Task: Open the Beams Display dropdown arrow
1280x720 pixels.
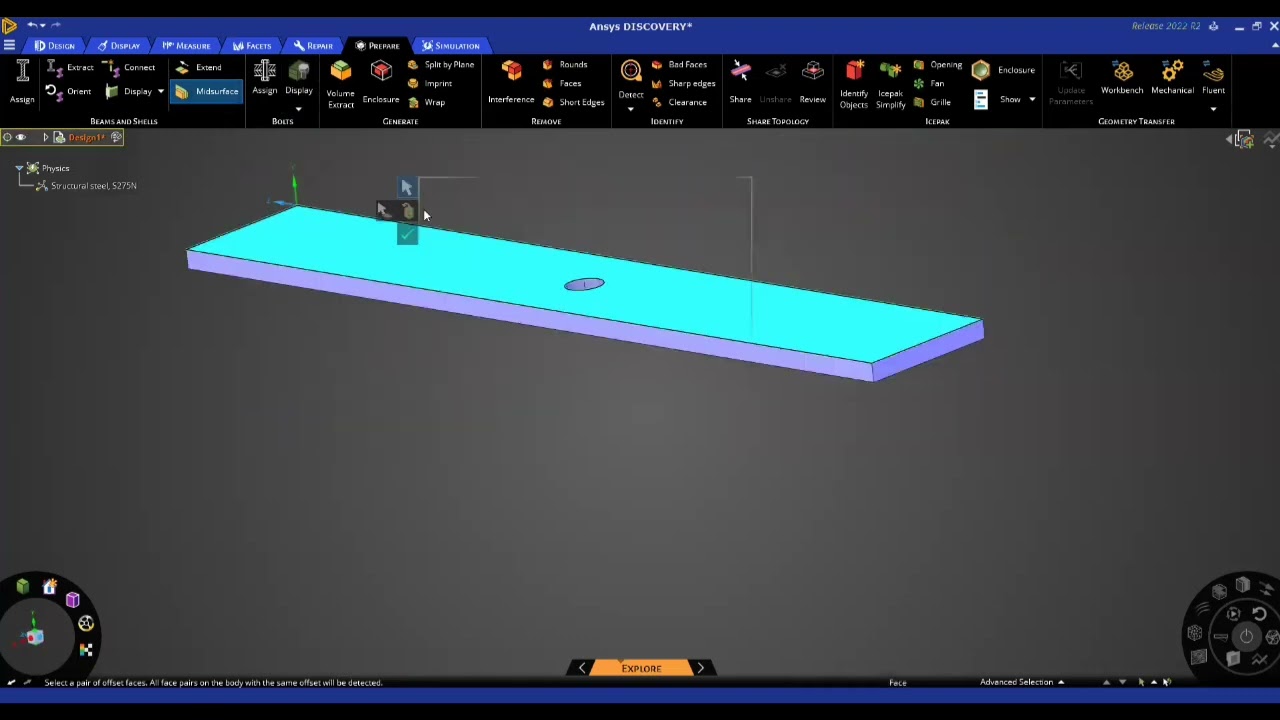Action: click(160, 92)
